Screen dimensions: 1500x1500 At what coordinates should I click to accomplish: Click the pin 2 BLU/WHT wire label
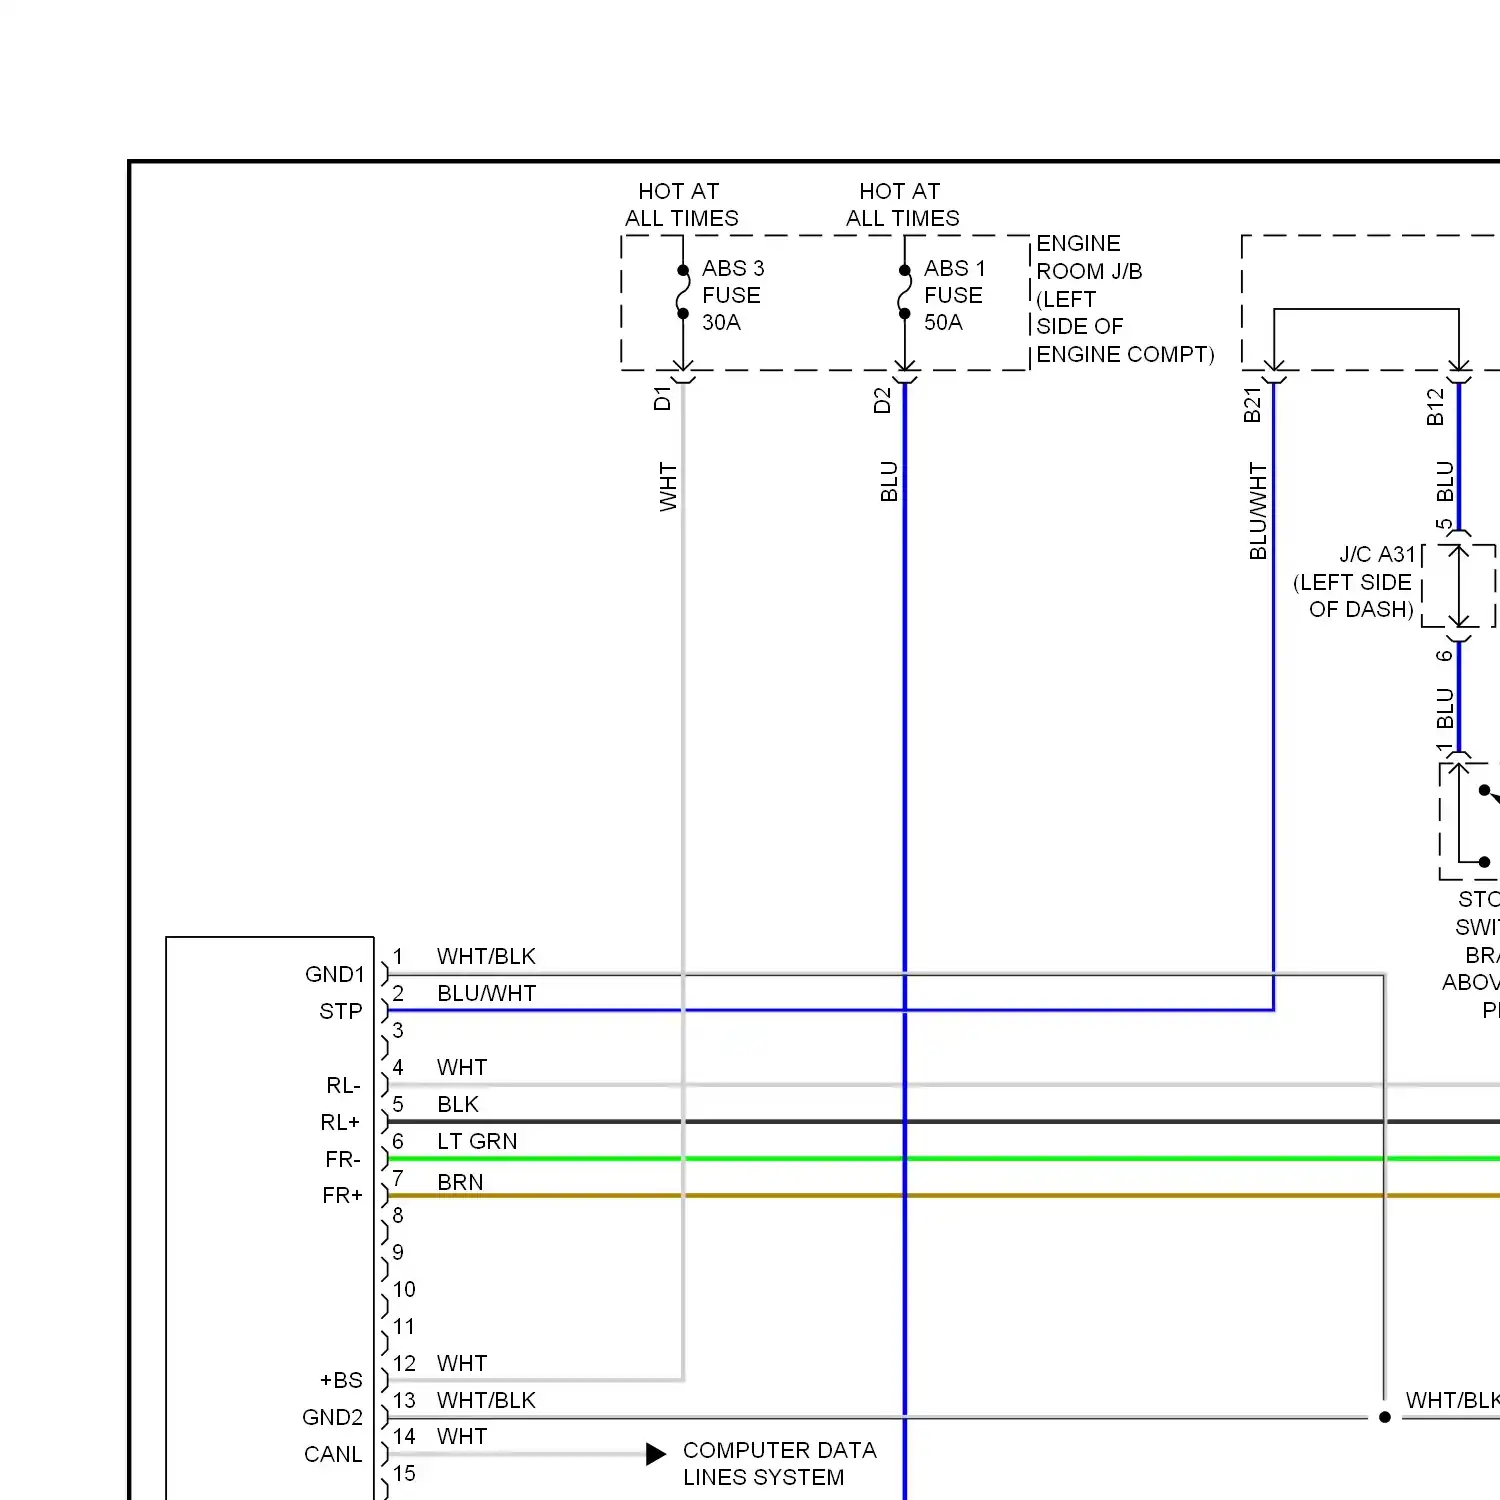pyautogui.click(x=487, y=993)
